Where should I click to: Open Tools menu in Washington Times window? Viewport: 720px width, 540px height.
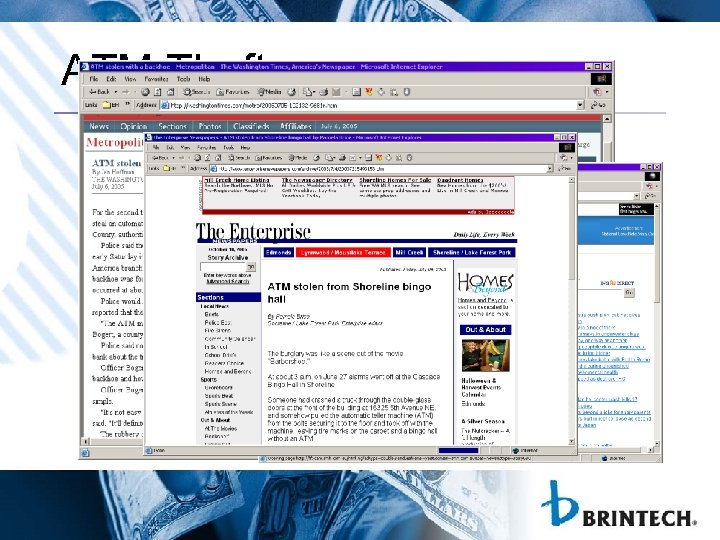coord(183,79)
